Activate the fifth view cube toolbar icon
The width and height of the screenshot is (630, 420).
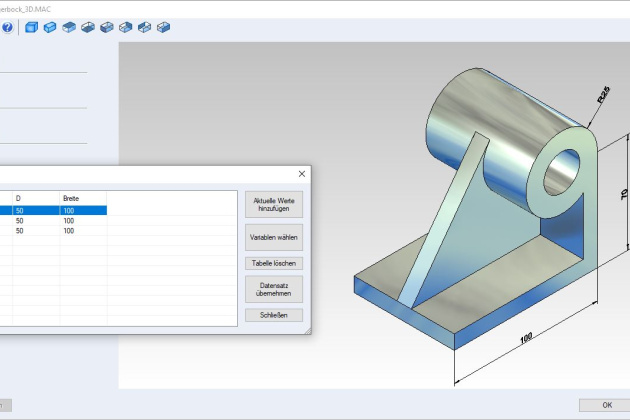107,27
